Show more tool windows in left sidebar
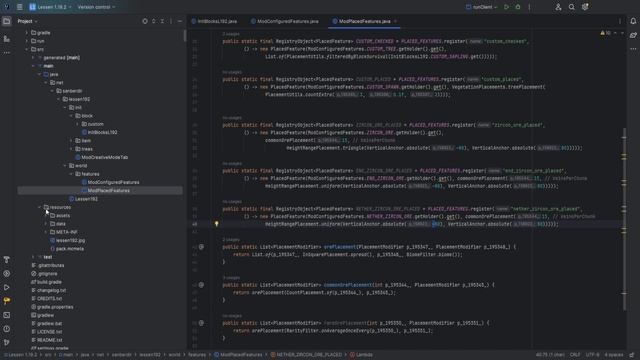This screenshot has width=640, height=360. 7,53
